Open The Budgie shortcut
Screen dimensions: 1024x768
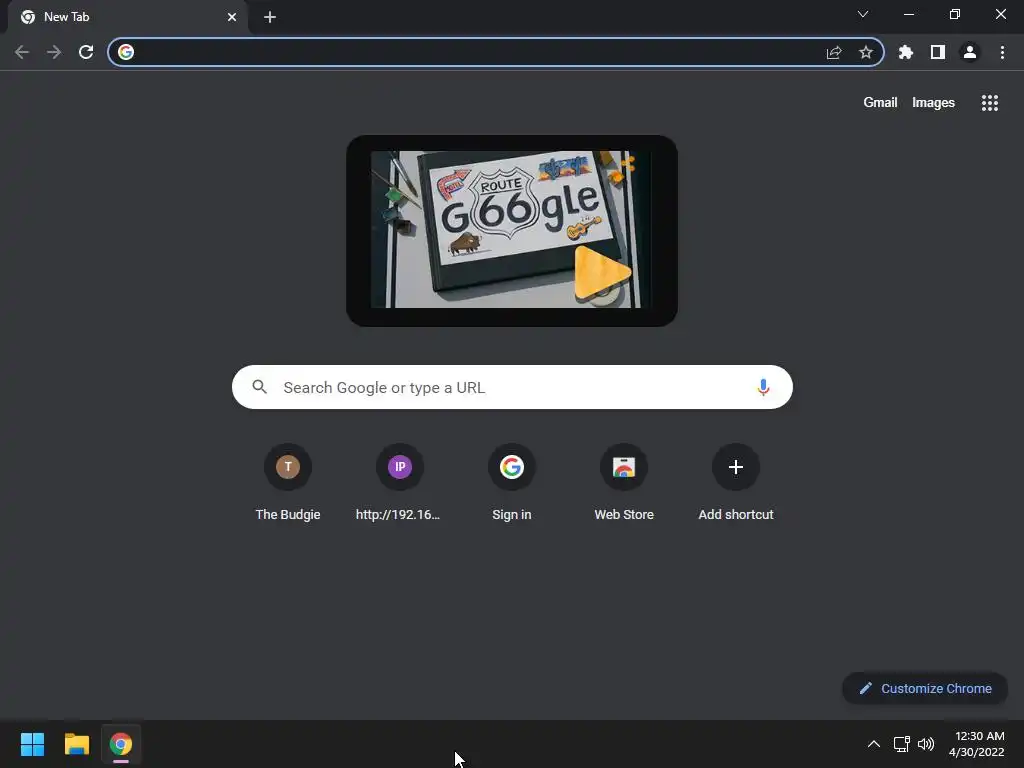pos(288,483)
